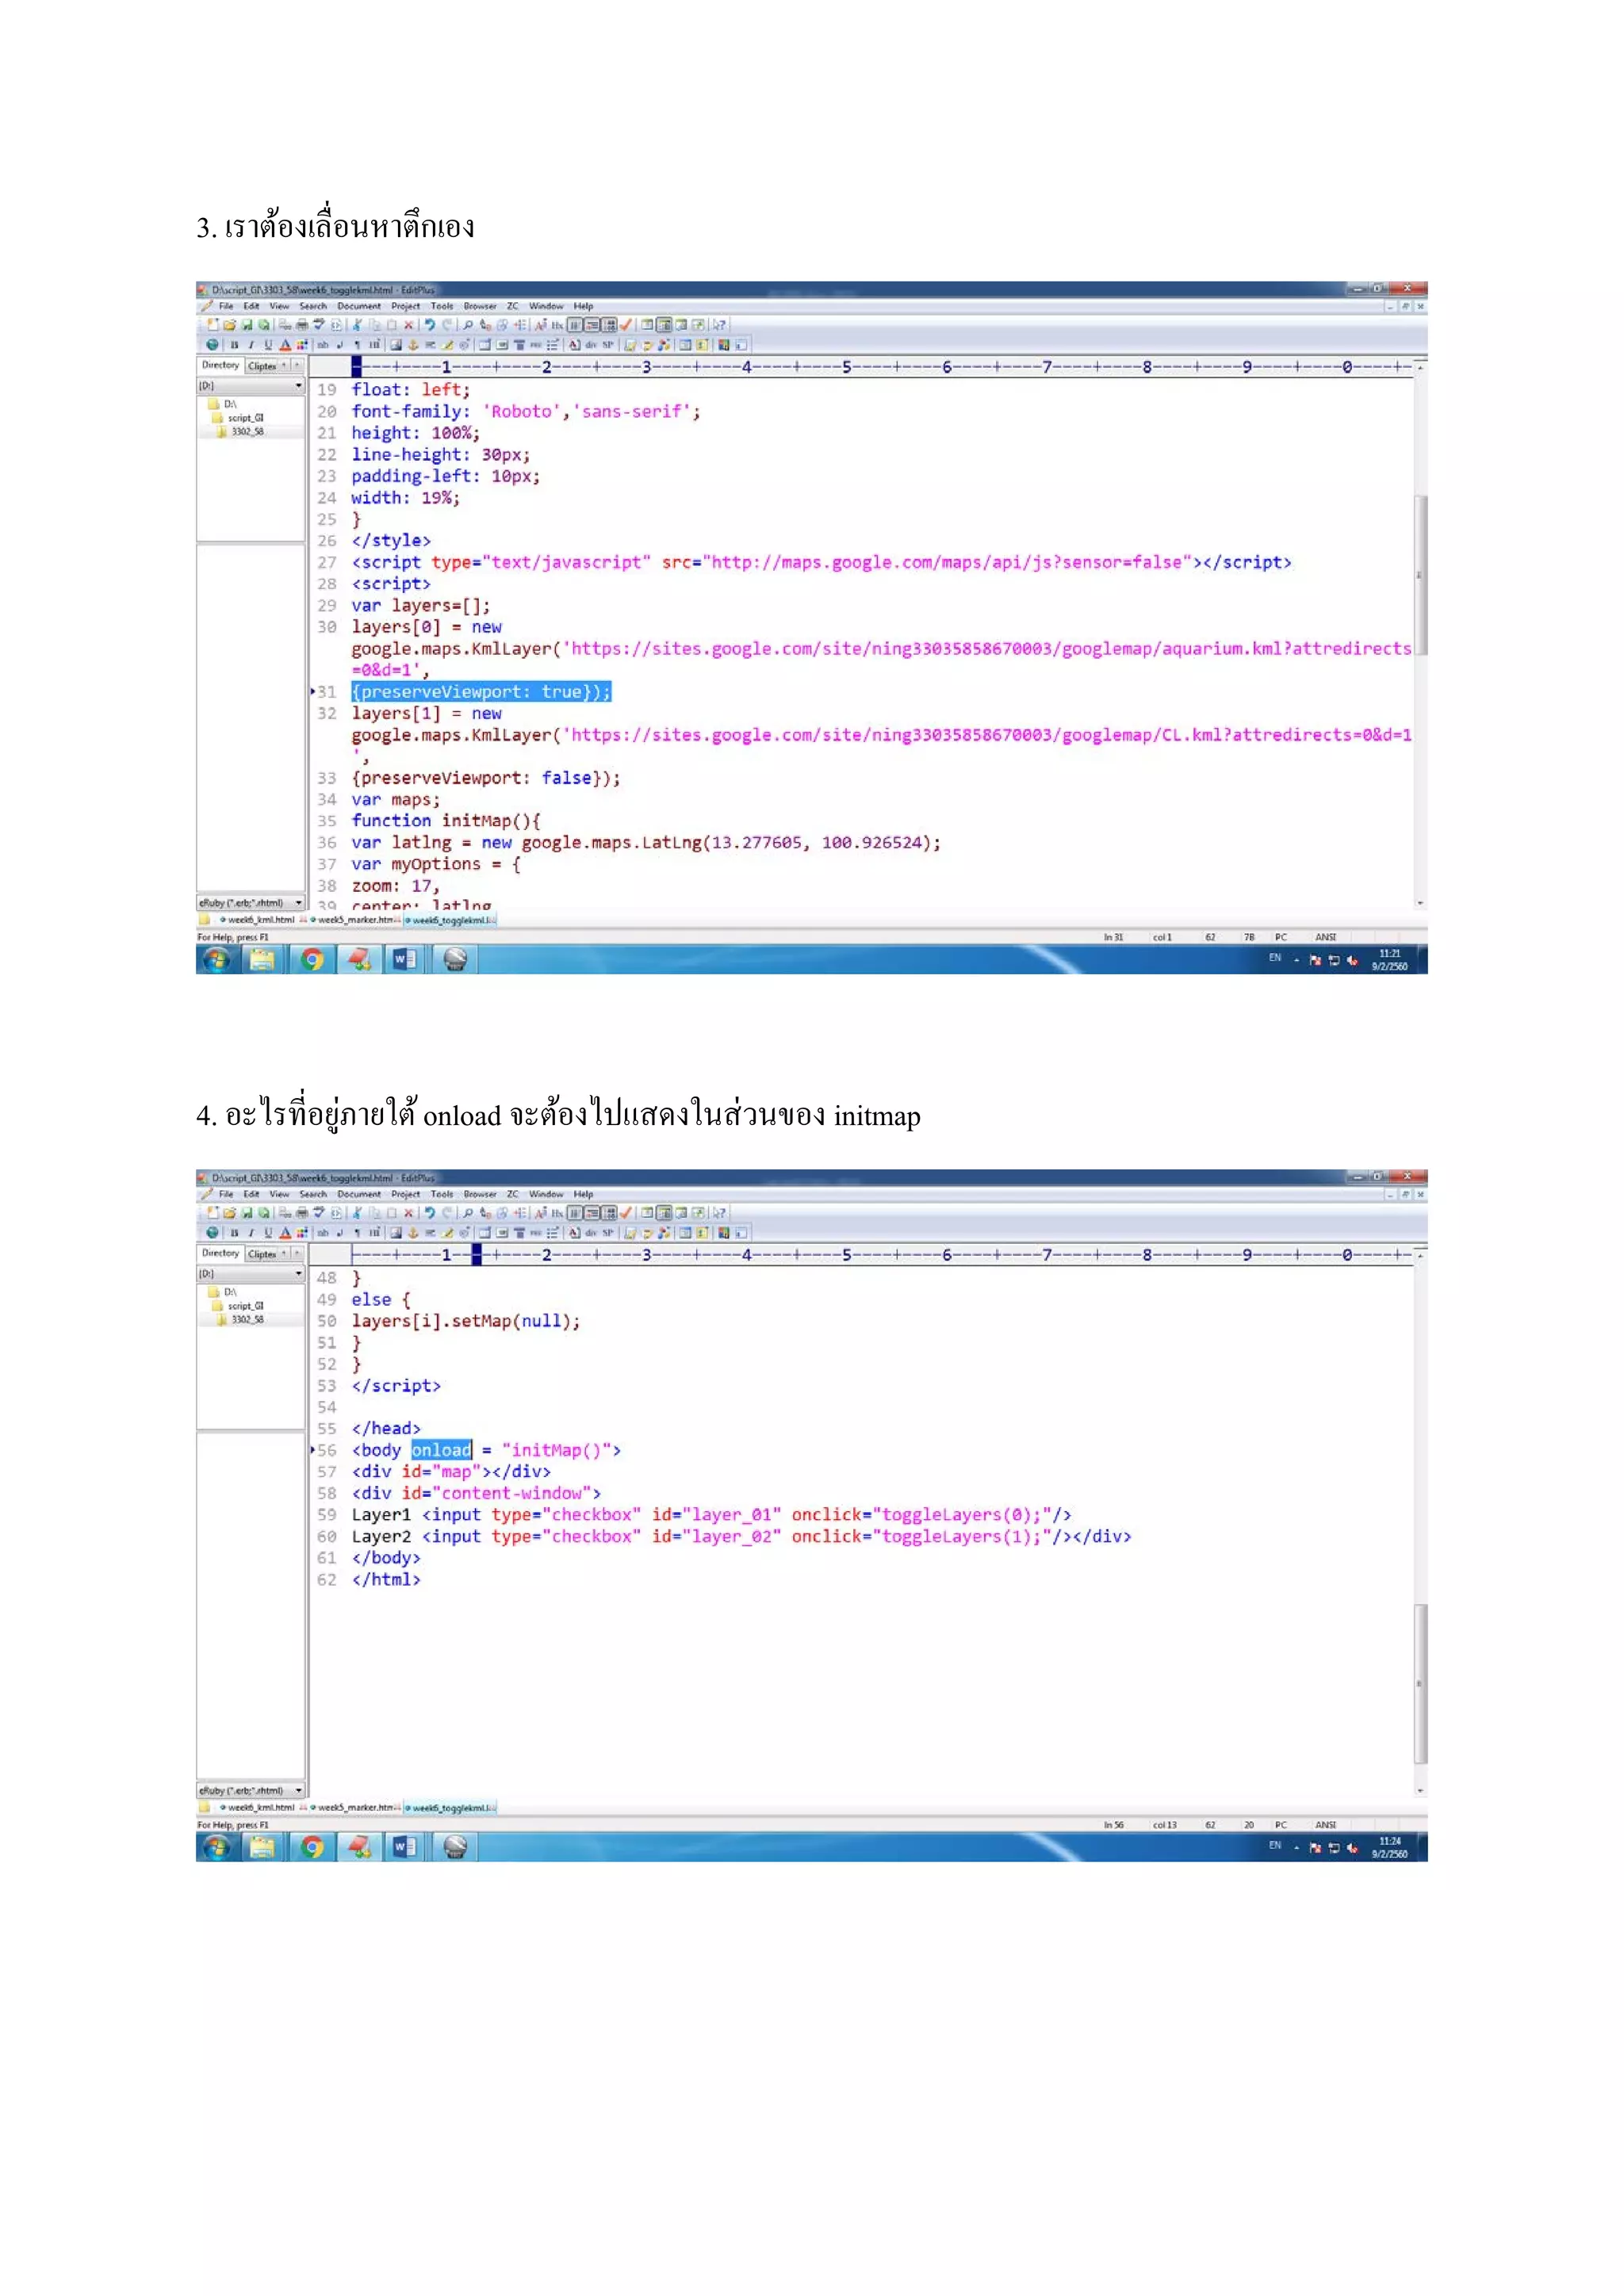
Task: Click Anchor icon in lower EditPlus HTML toolbar
Action: (413, 1232)
